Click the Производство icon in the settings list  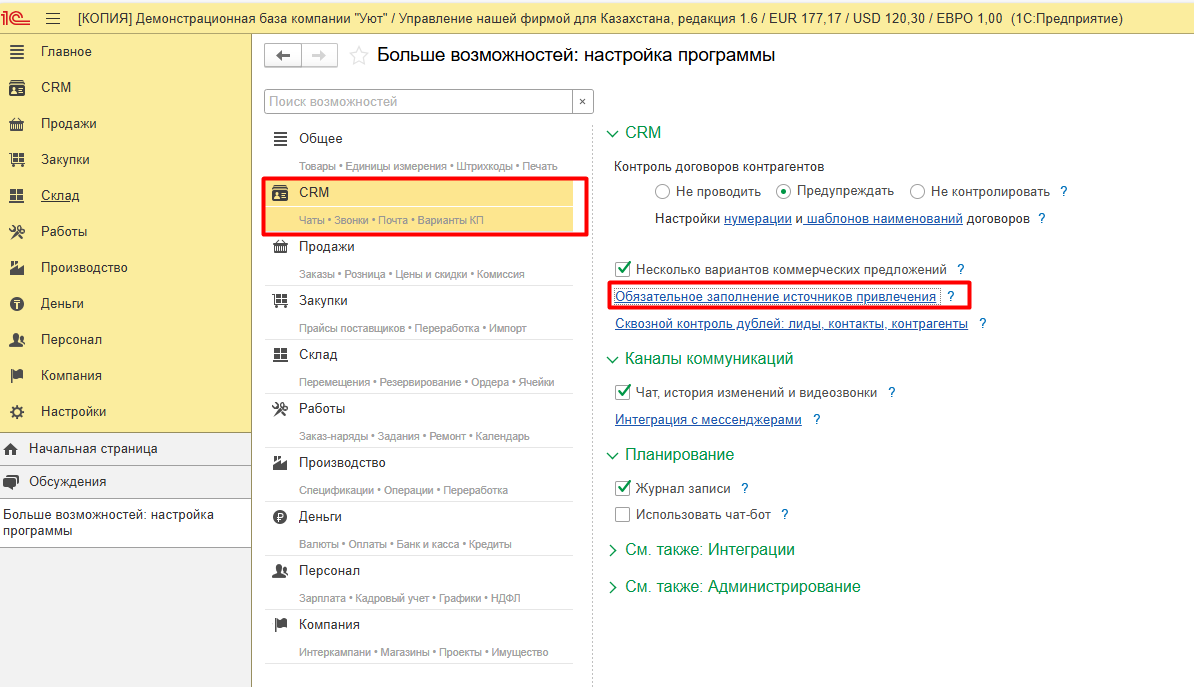pos(281,463)
